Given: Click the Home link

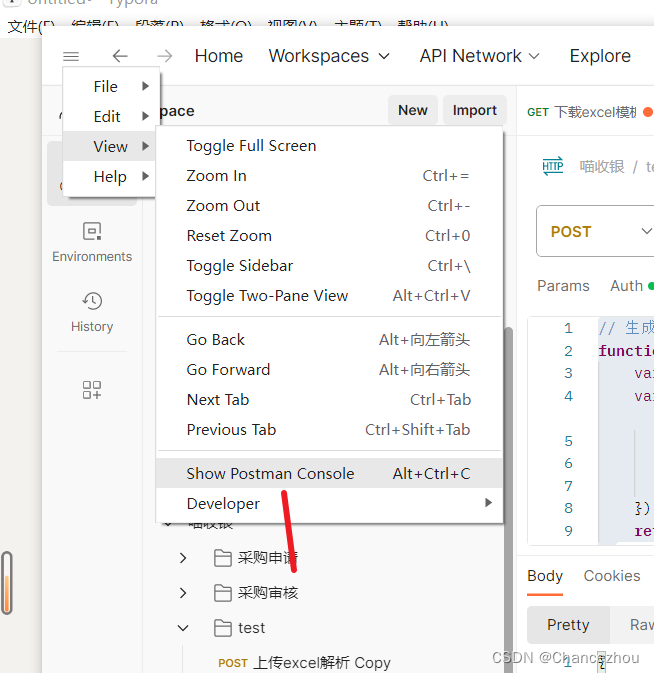Looking at the screenshot, I should pyautogui.click(x=219, y=56).
